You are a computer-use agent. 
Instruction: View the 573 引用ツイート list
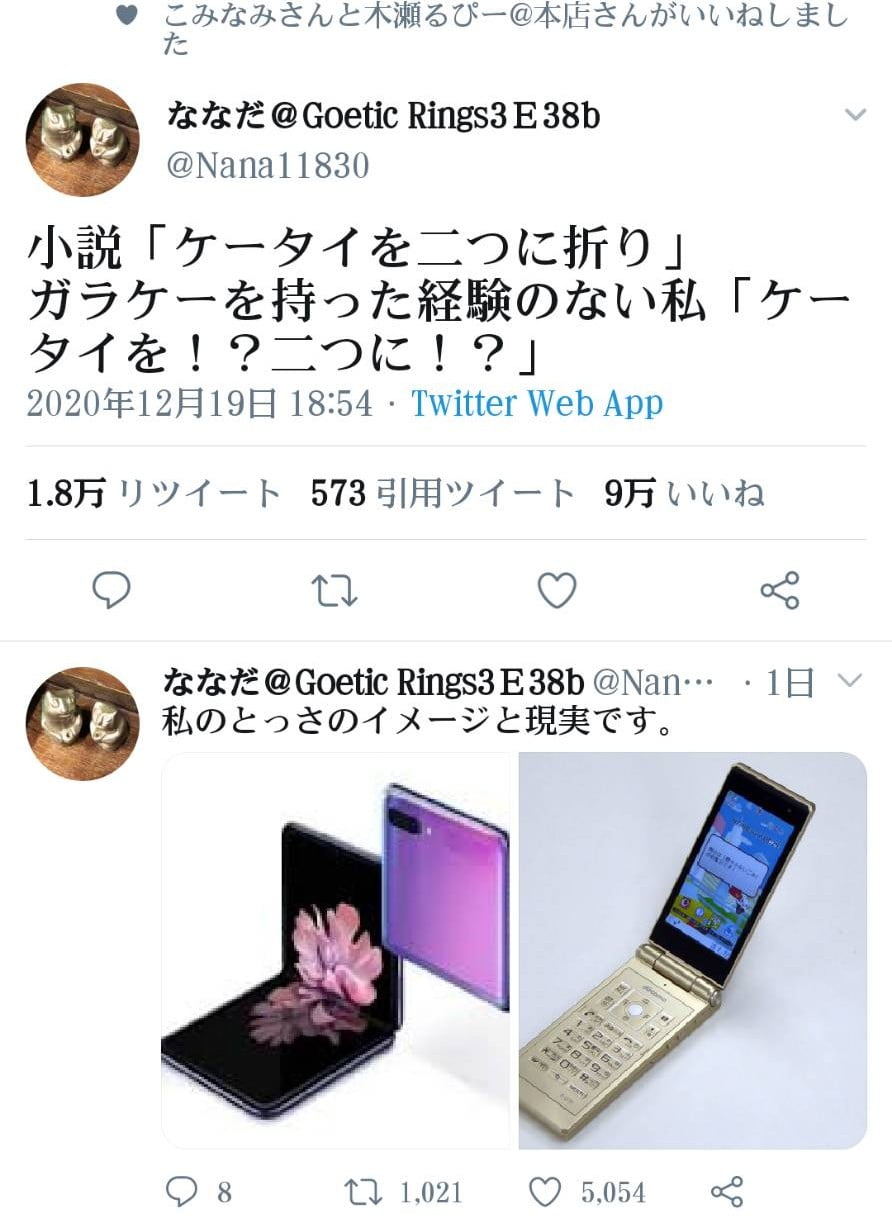[443, 493]
